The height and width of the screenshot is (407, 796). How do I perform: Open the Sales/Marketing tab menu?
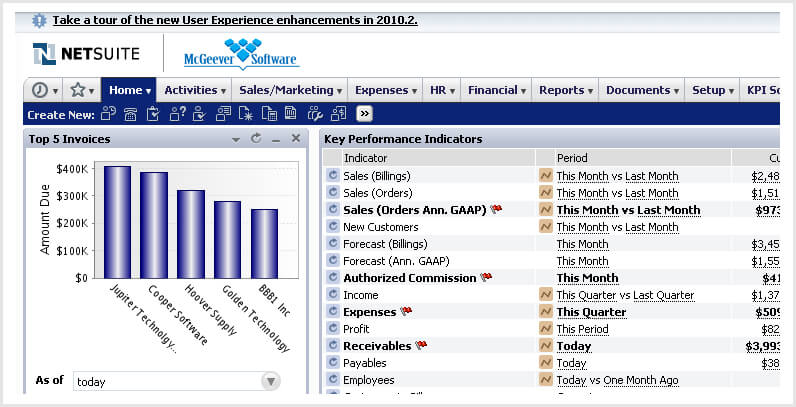(x=291, y=90)
